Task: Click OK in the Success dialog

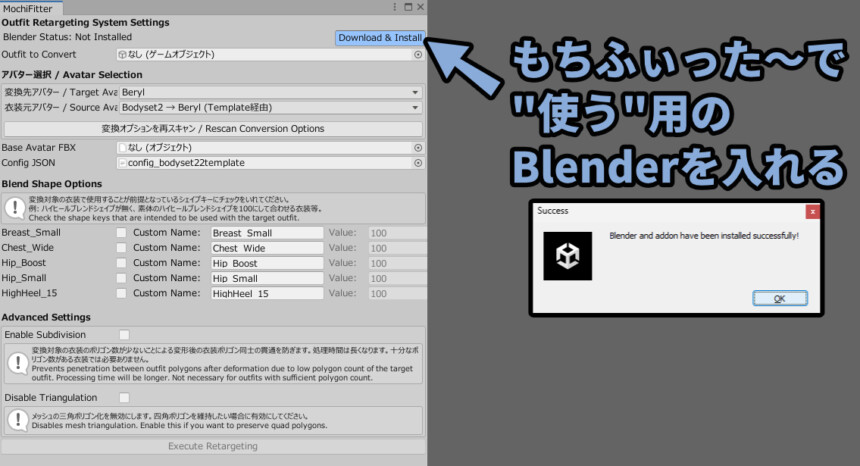Action: pos(778,298)
